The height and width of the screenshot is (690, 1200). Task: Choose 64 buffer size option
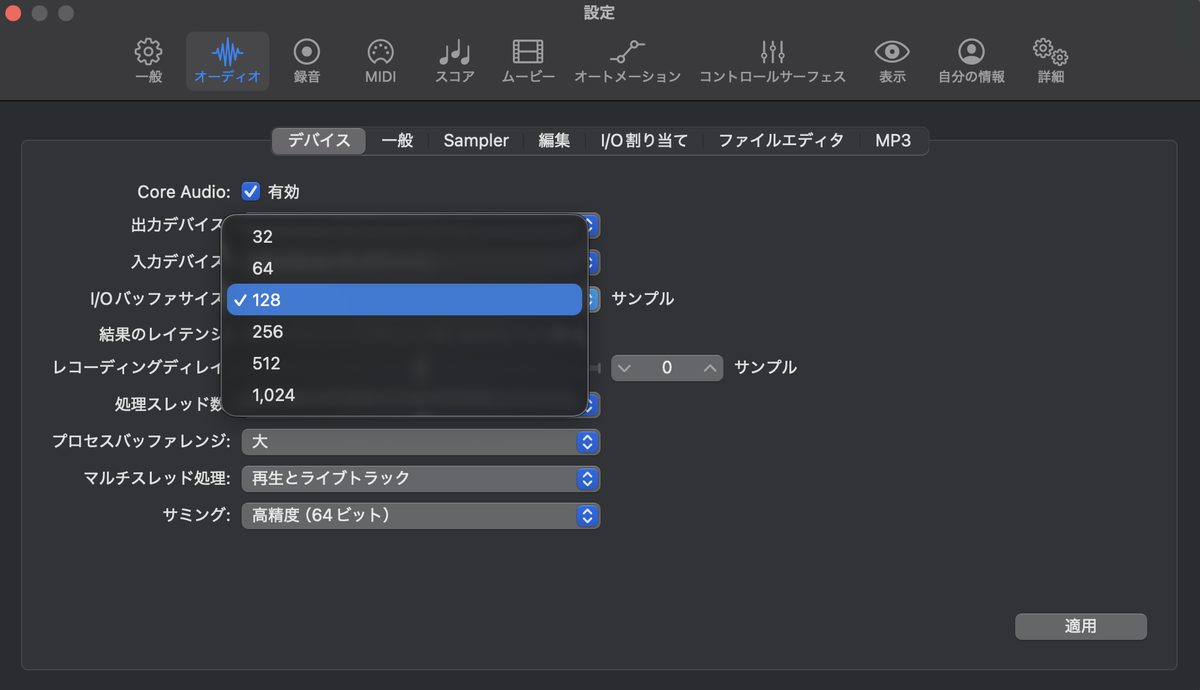pos(404,268)
